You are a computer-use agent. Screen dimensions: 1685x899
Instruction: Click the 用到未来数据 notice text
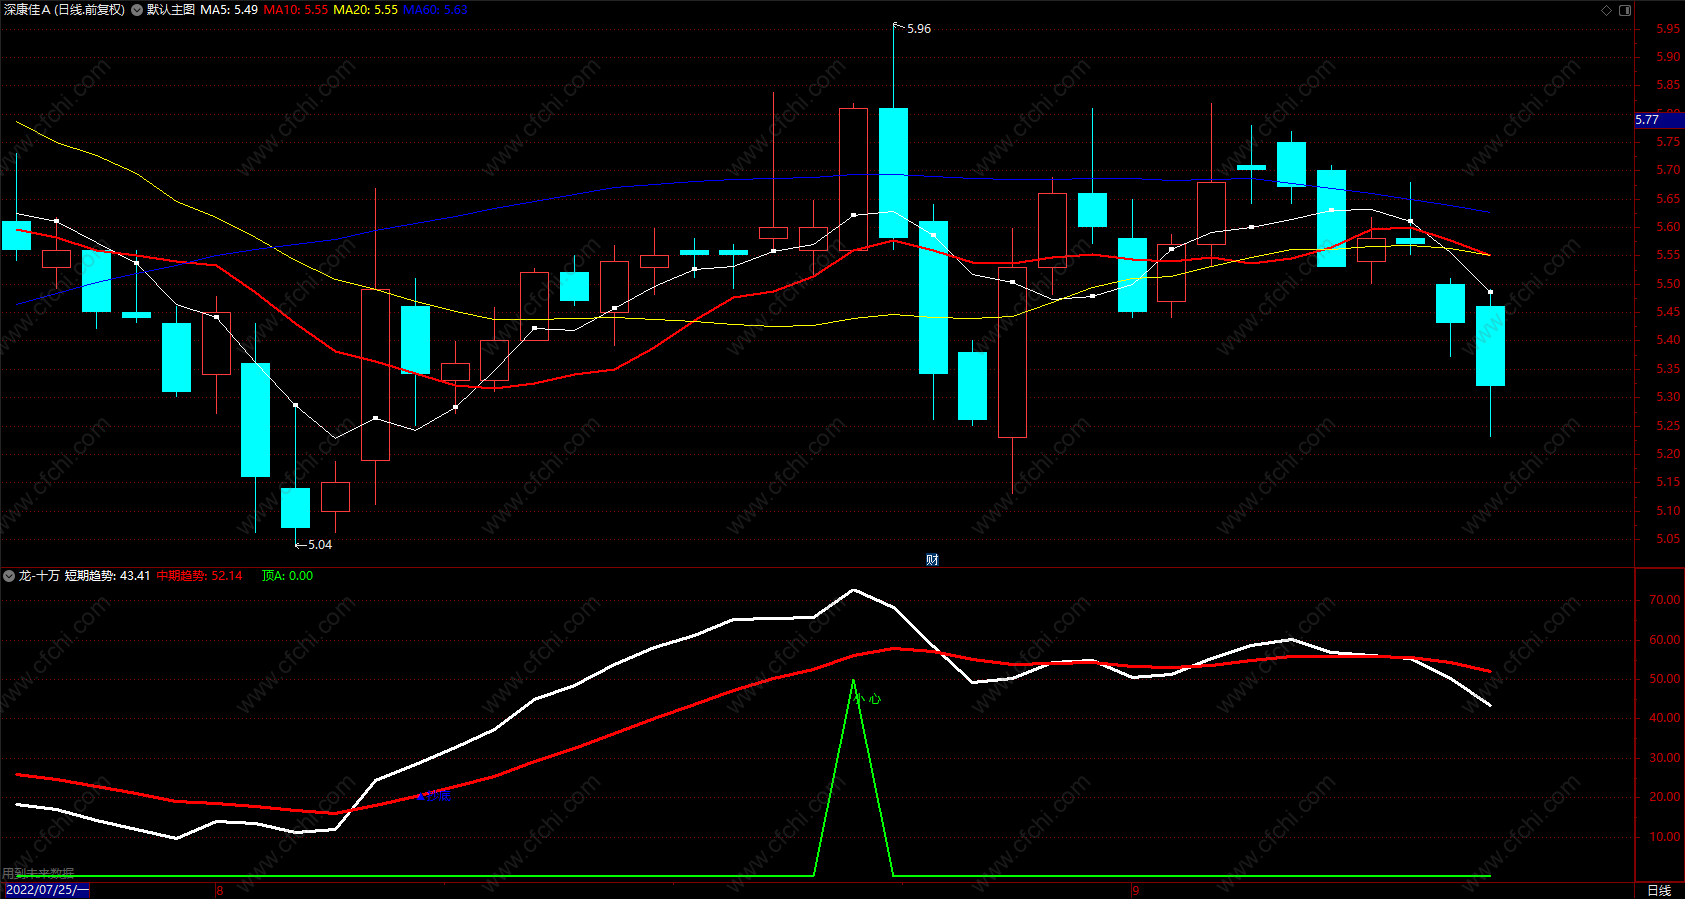pos(38,874)
